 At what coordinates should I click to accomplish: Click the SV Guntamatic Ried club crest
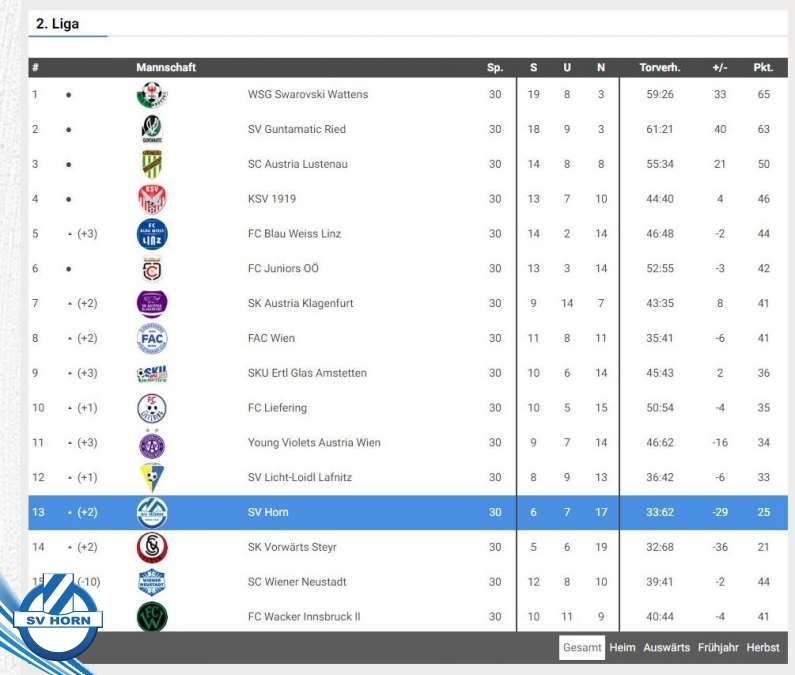click(x=152, y=129)
